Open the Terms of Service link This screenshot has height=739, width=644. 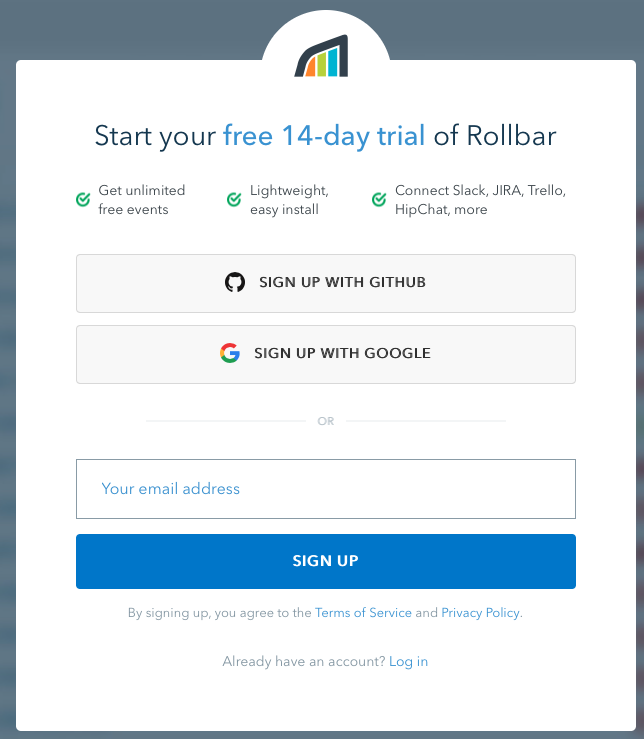click(x=363, y=613)
